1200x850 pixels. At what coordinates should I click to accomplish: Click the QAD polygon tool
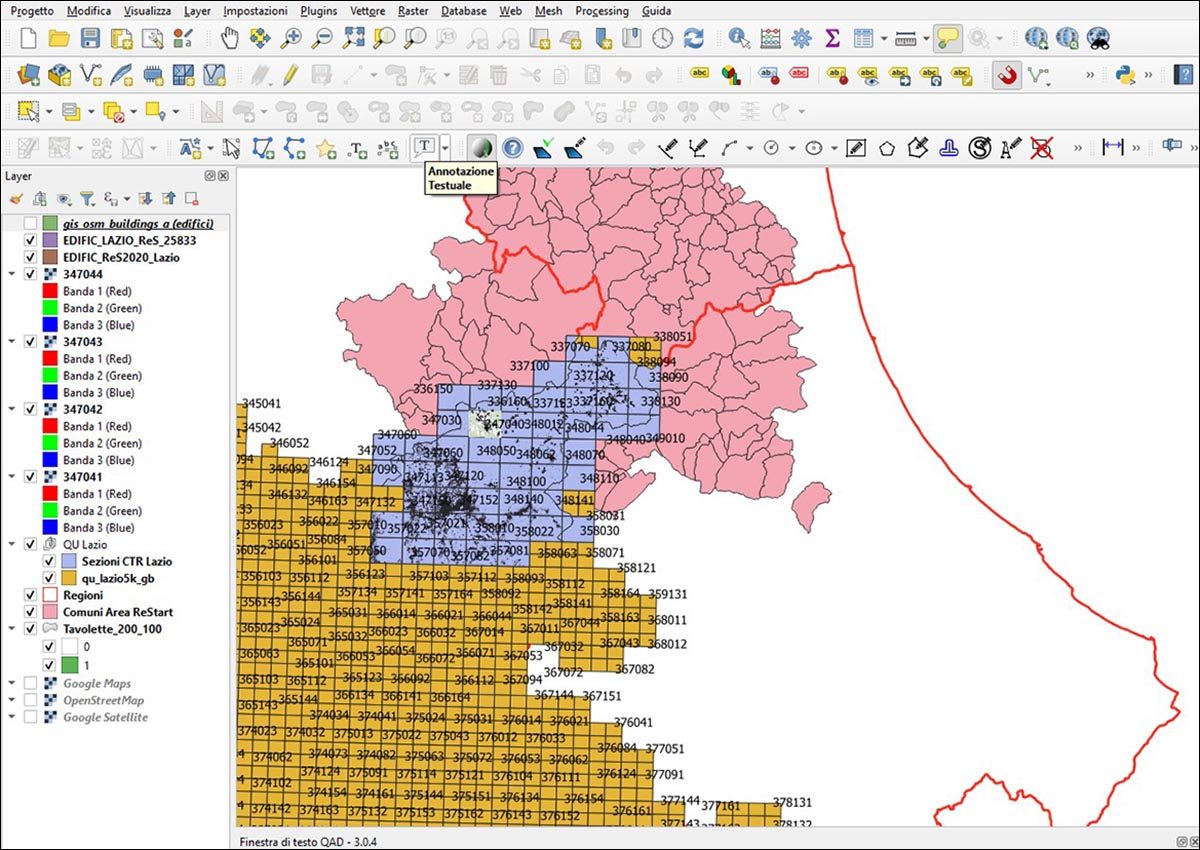pyautogui.click(x=886, y=147)
